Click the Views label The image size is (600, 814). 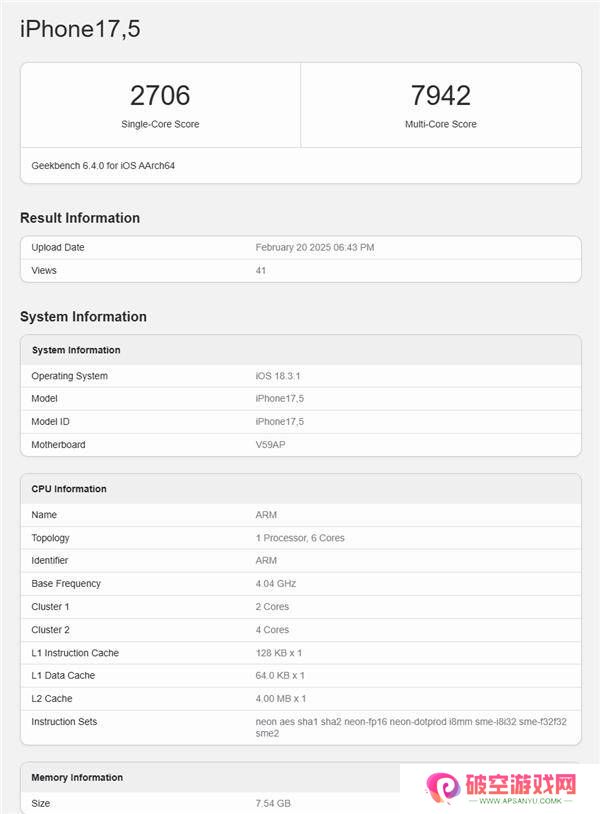click(x=44, y=270)
